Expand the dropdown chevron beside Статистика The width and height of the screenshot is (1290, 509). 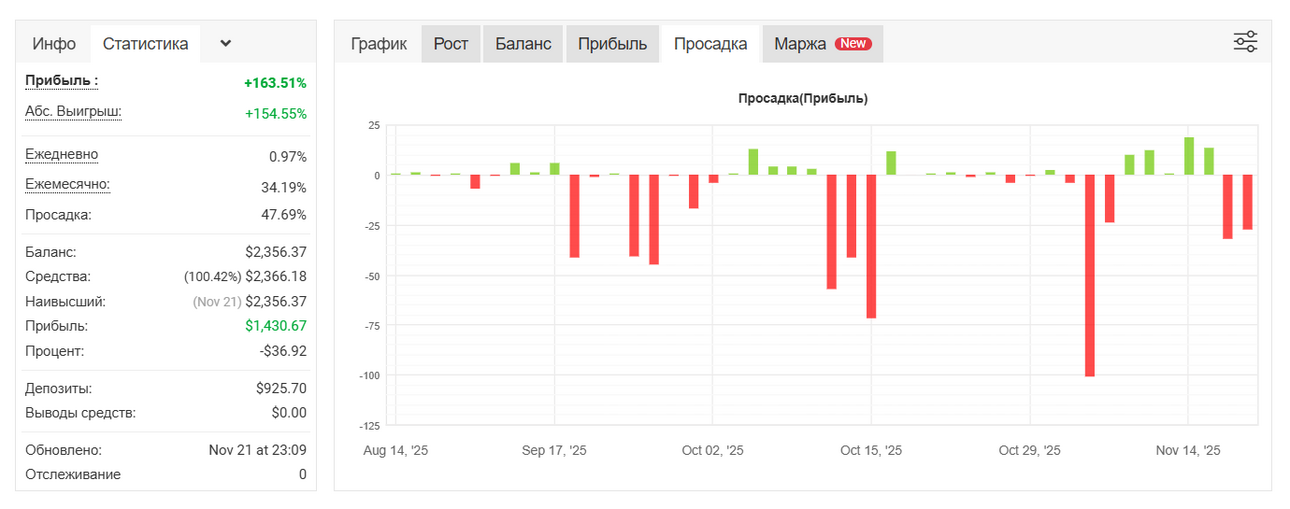[x=225, y=44]
